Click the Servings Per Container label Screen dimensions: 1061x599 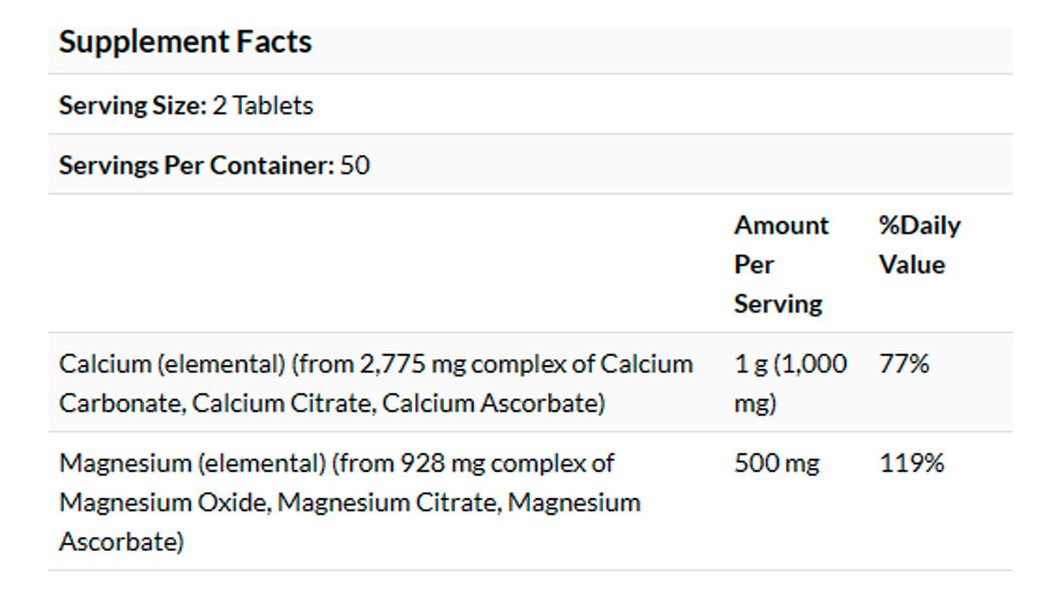point(195,165)
